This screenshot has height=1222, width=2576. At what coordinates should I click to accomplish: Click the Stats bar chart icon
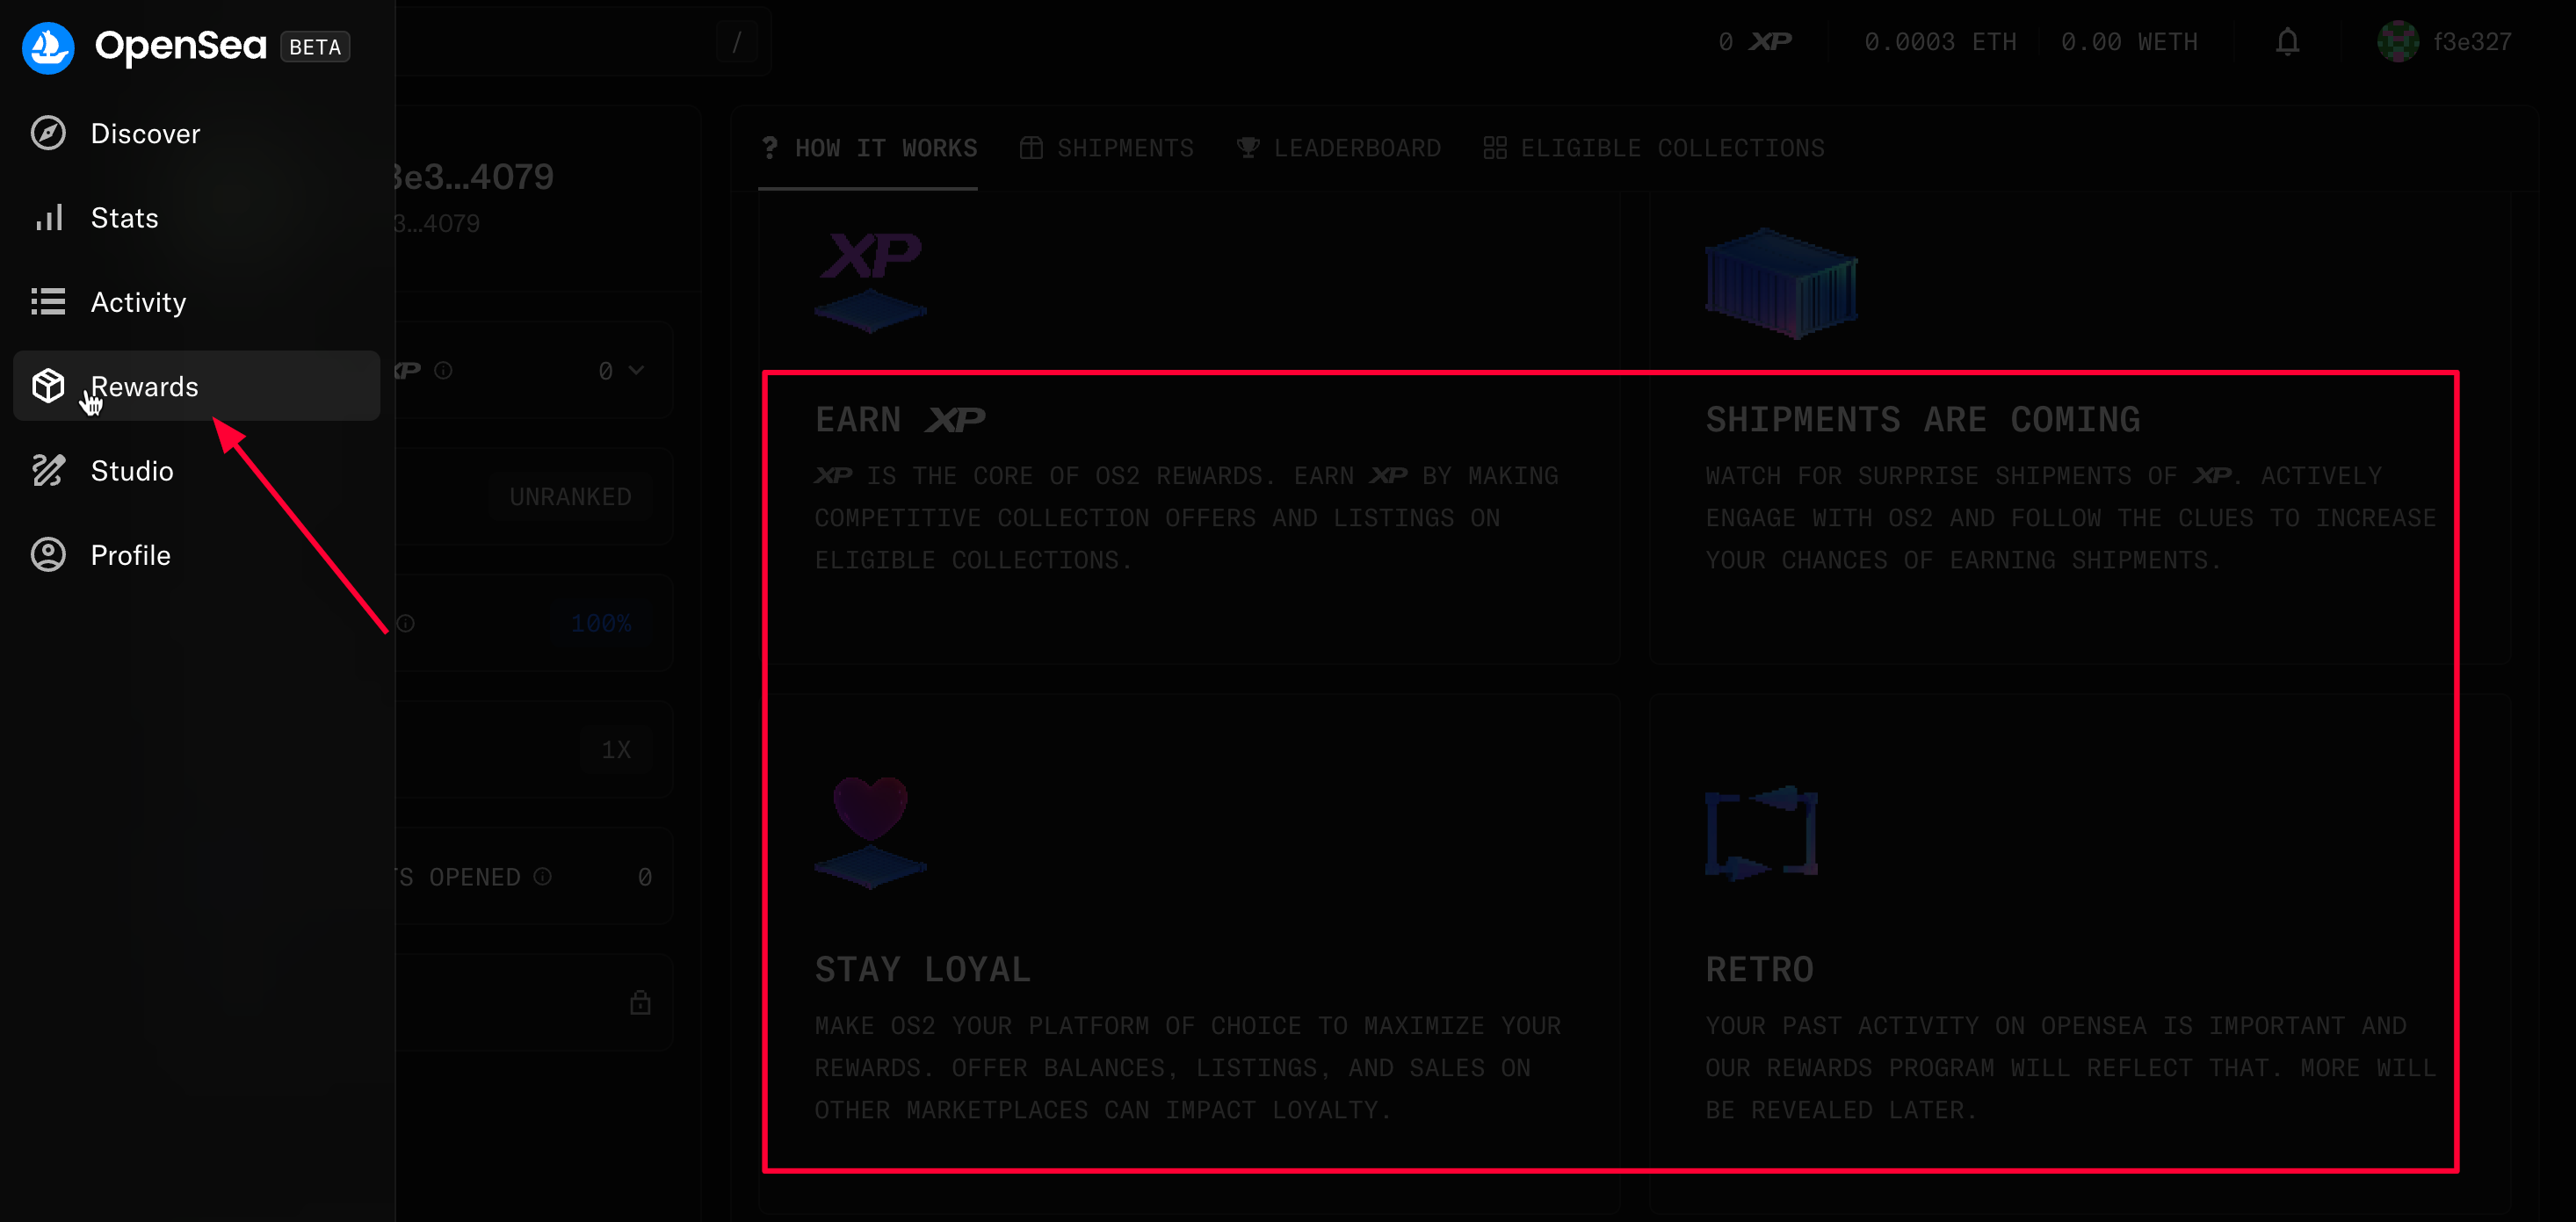coord(48,217)
